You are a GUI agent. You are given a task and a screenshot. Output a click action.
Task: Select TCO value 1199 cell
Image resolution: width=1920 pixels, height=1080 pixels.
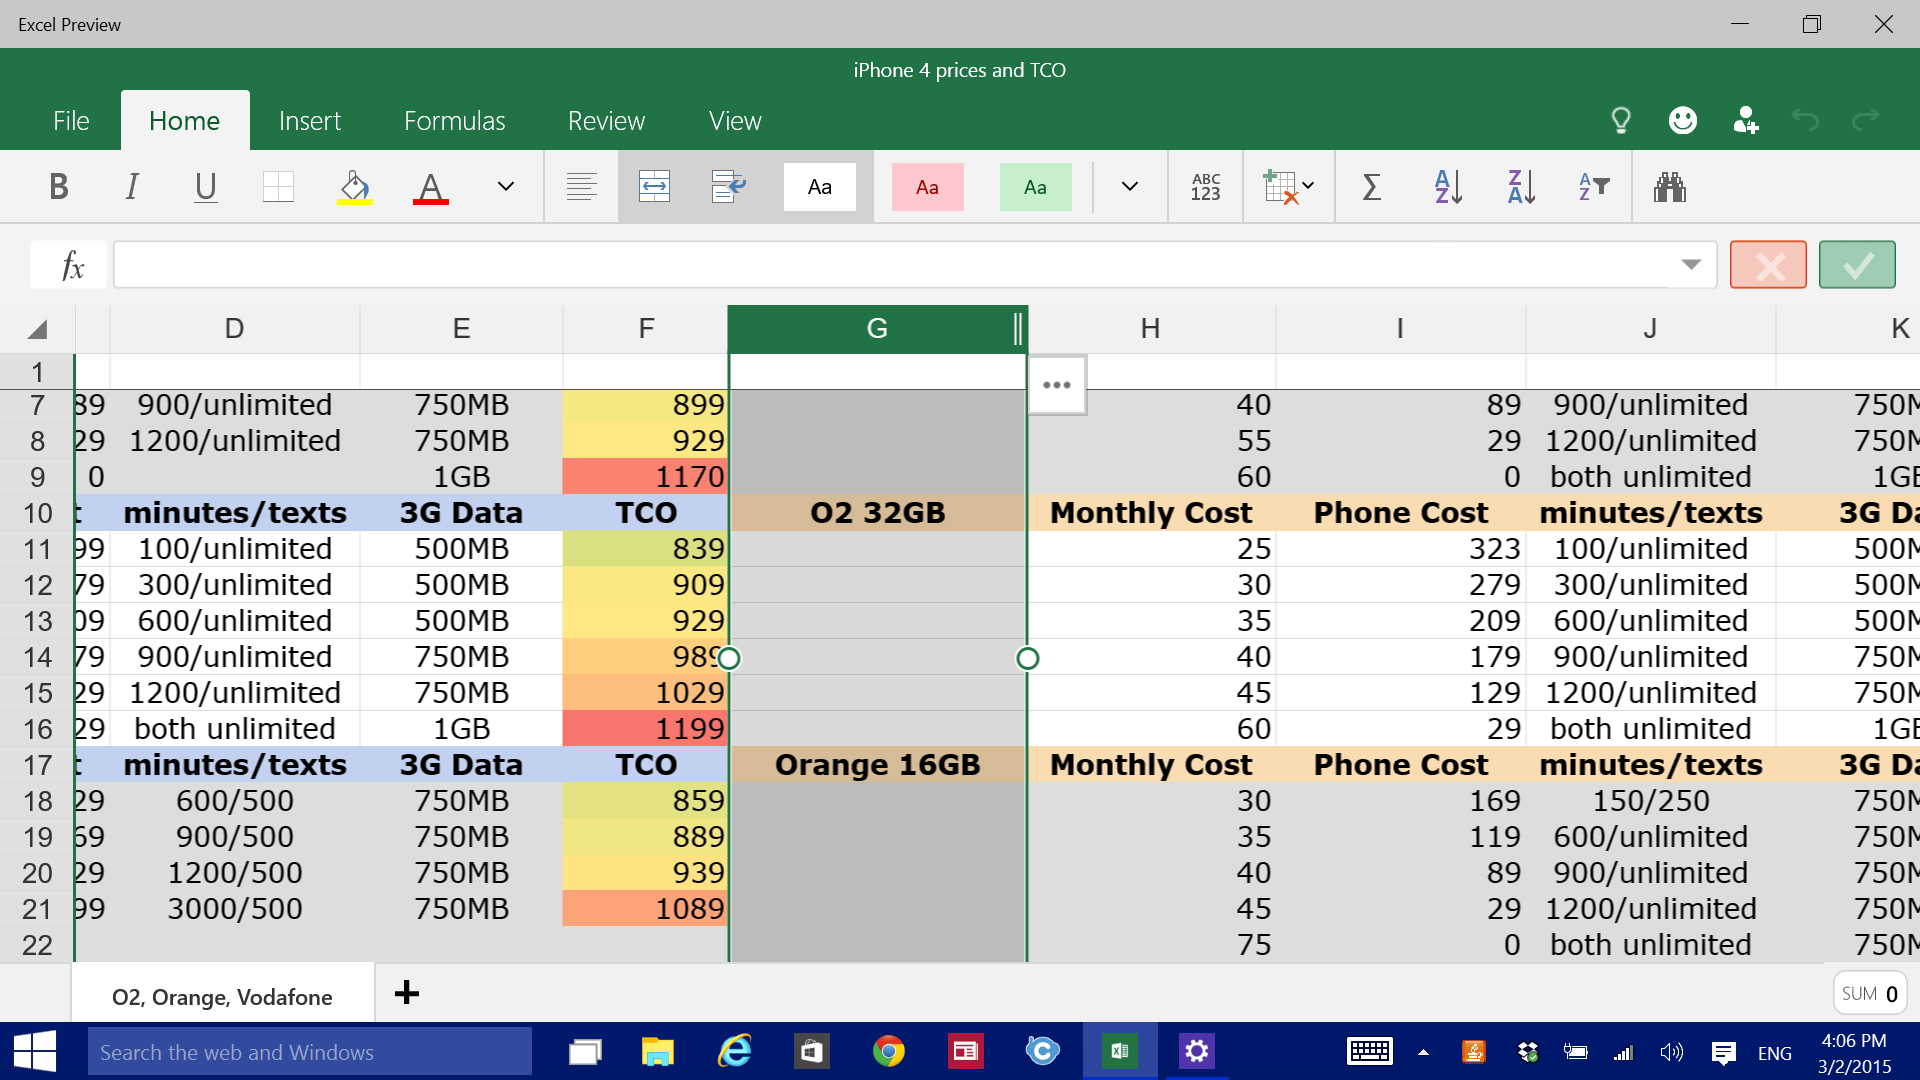tap(645, 729)
